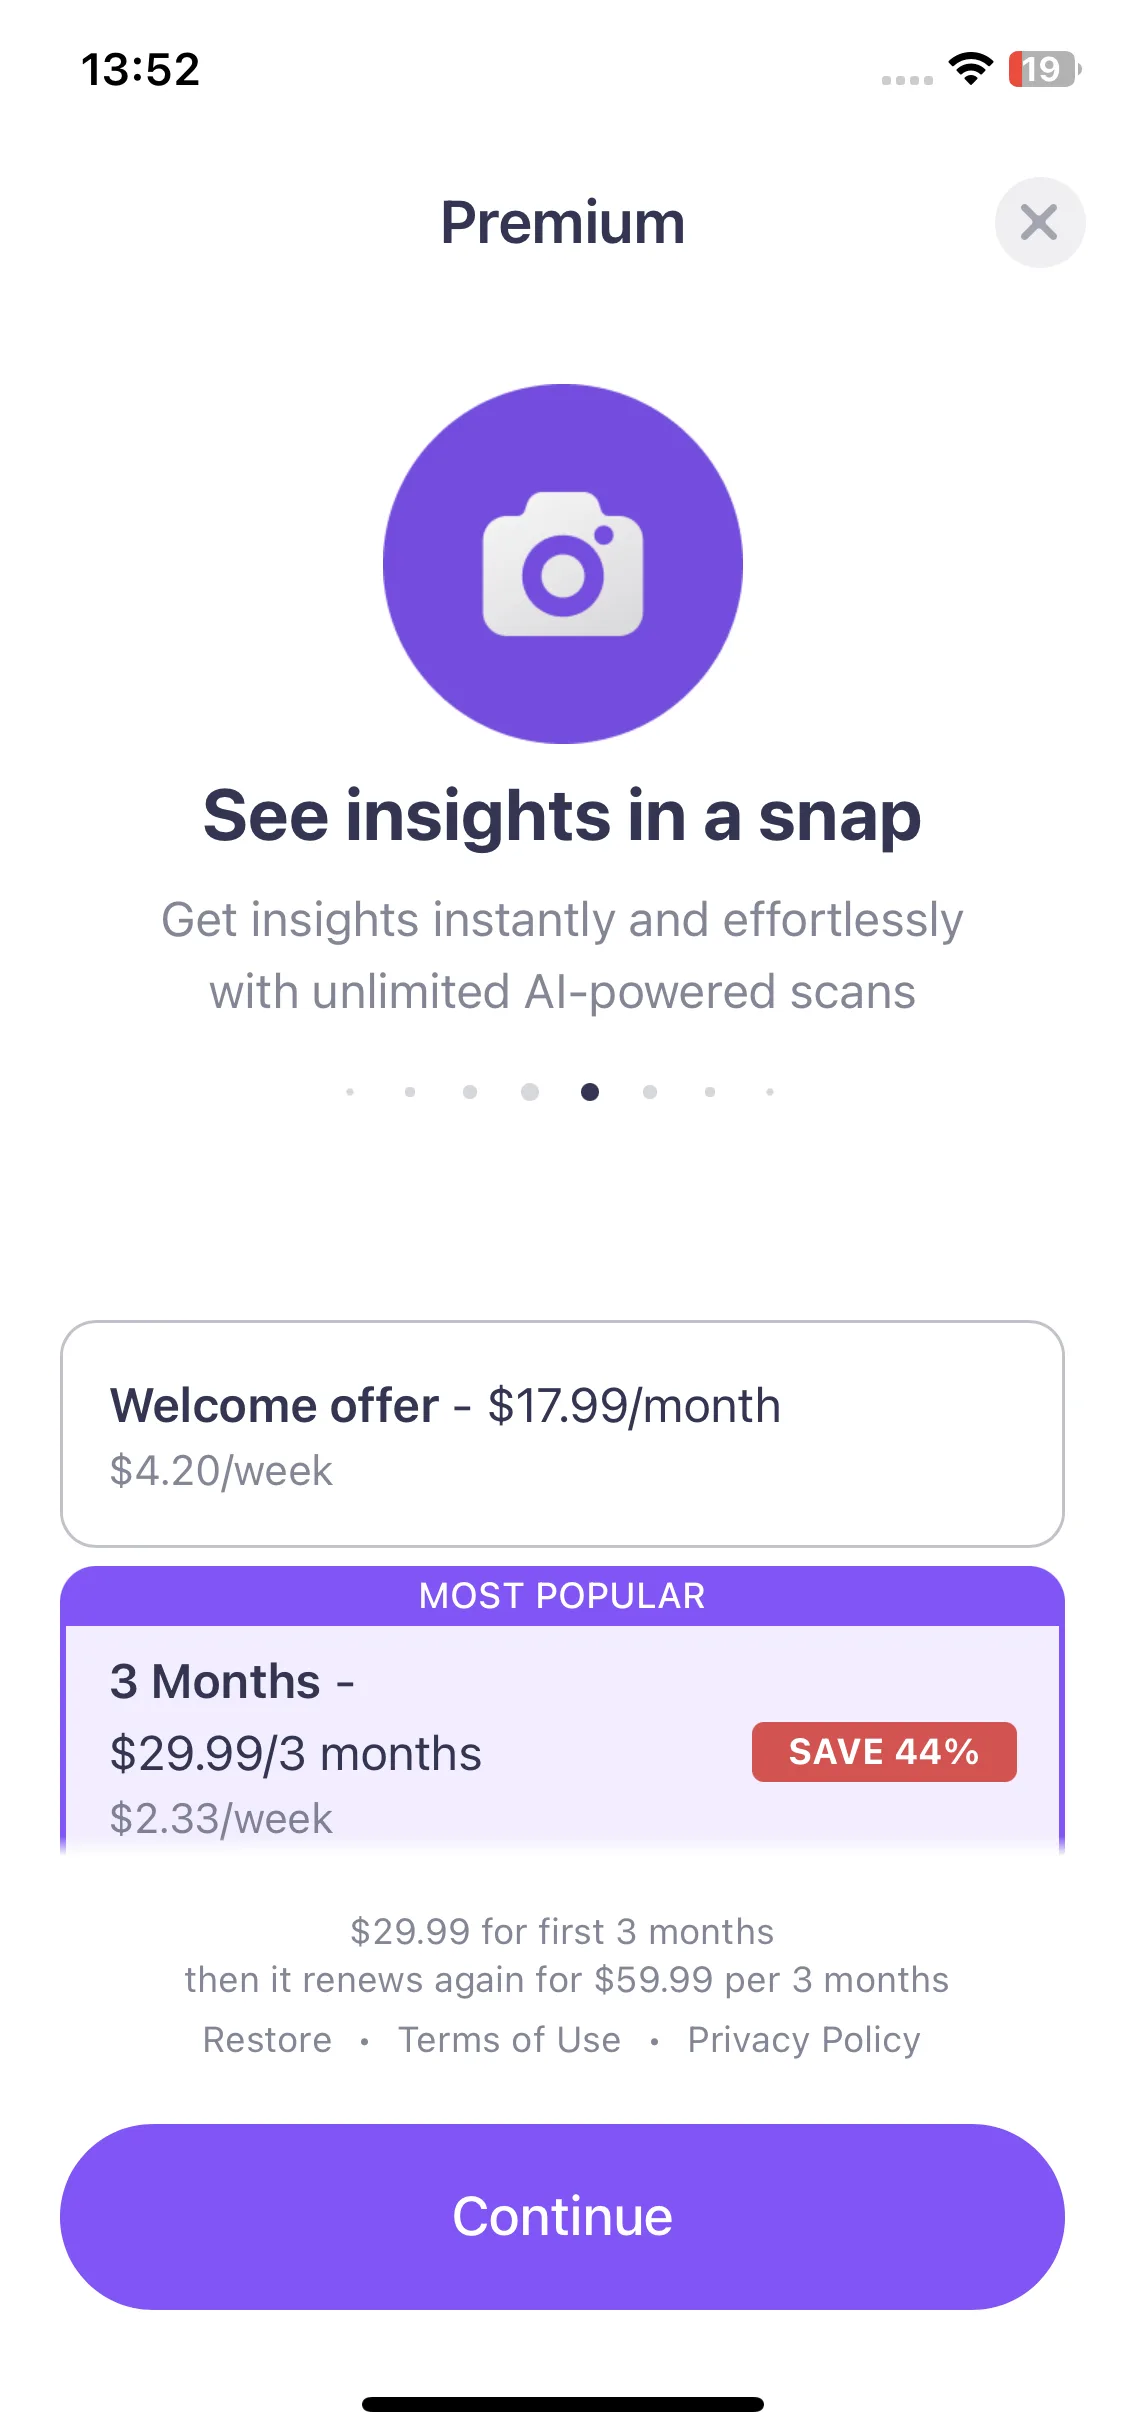Viewport: 1125px width, 2436px height.
Task: Switch to the fourth carousel dot
Action: 530,1092
